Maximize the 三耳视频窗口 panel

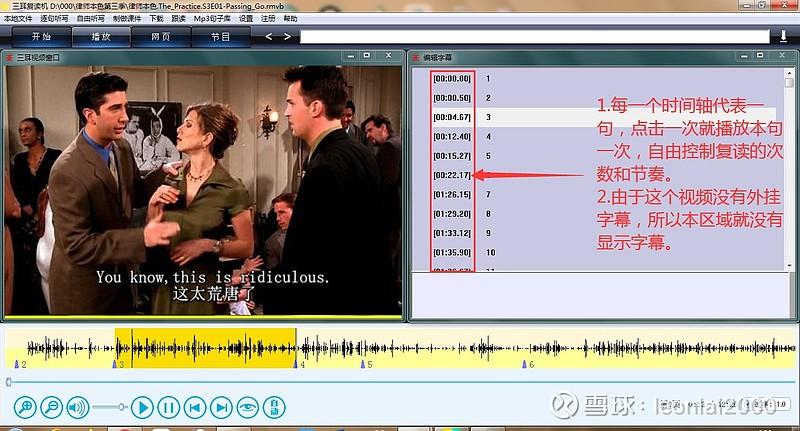(x=367, y=56)
